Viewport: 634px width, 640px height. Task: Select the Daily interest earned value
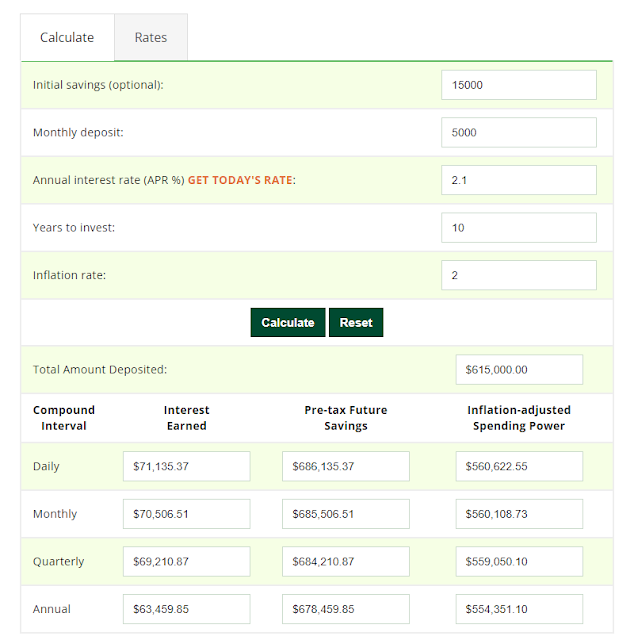(186, 466)
